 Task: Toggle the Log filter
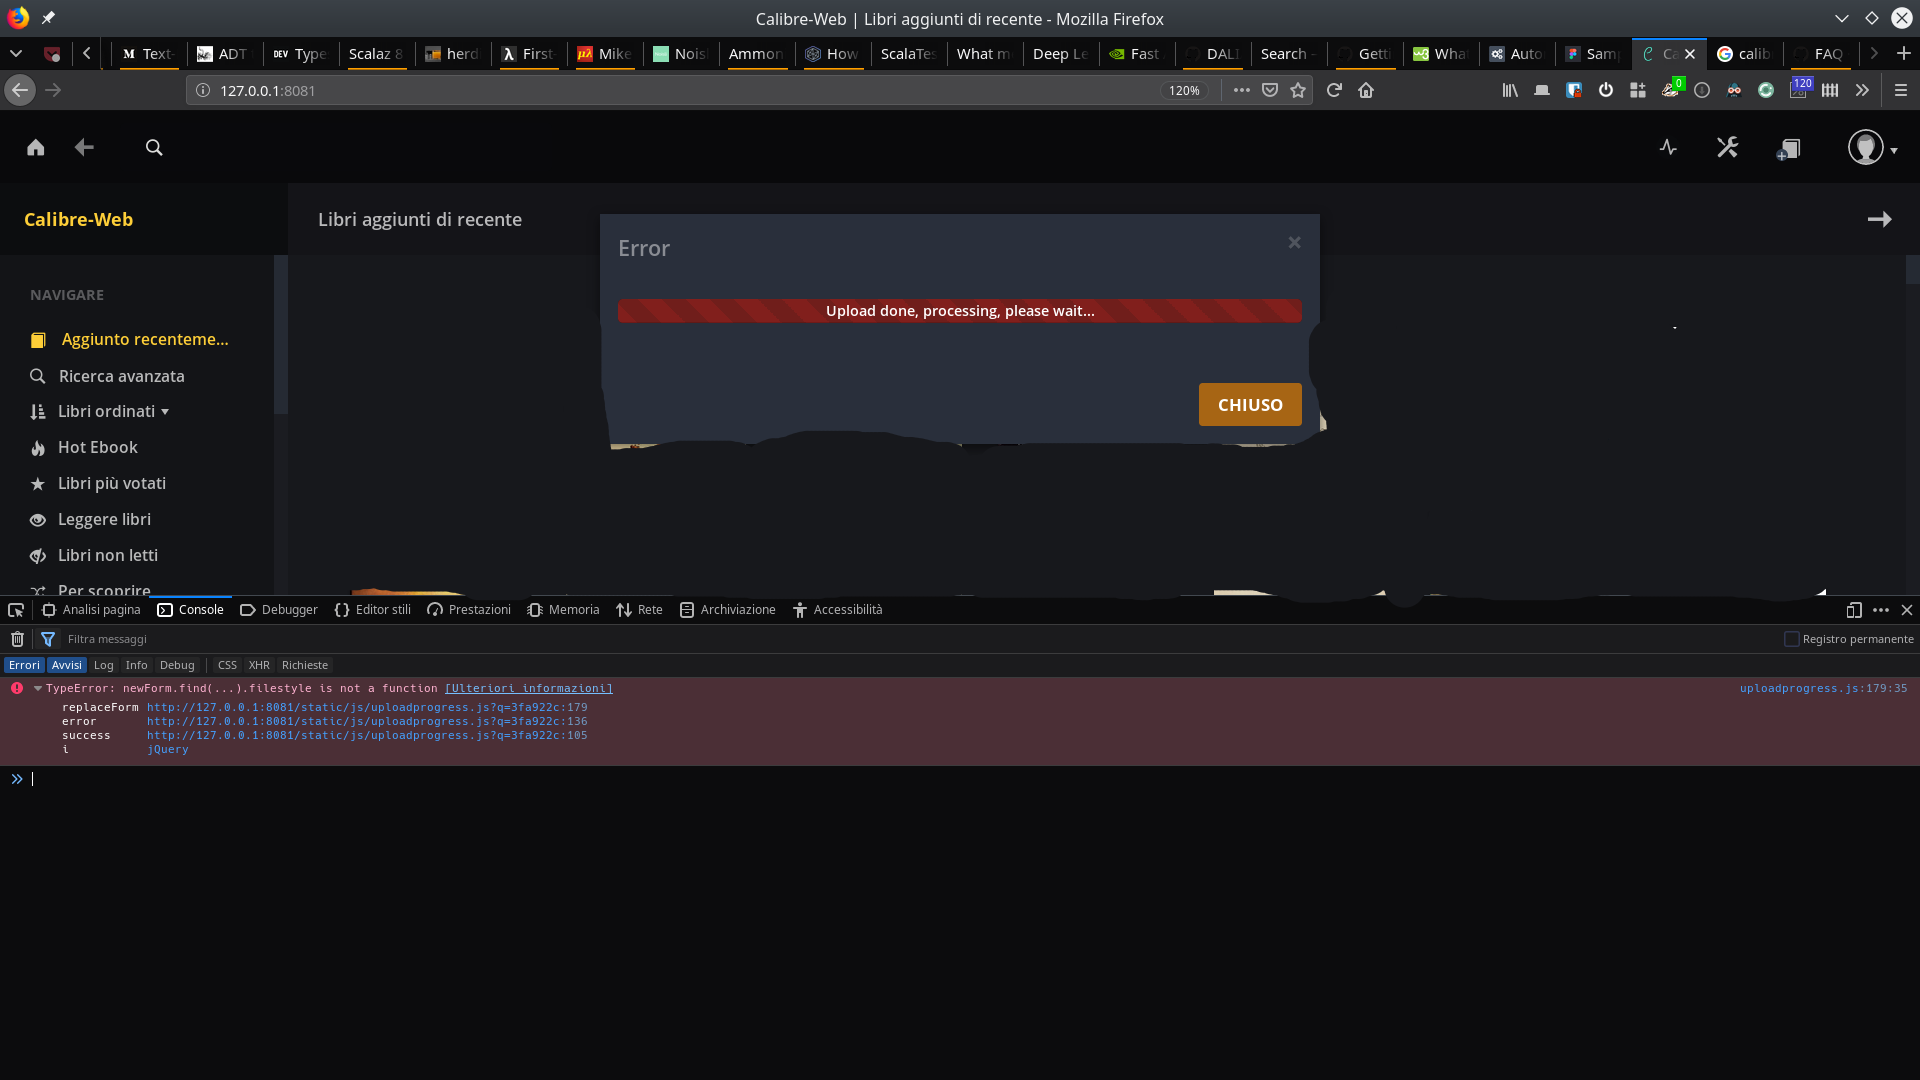pos(104,665)
